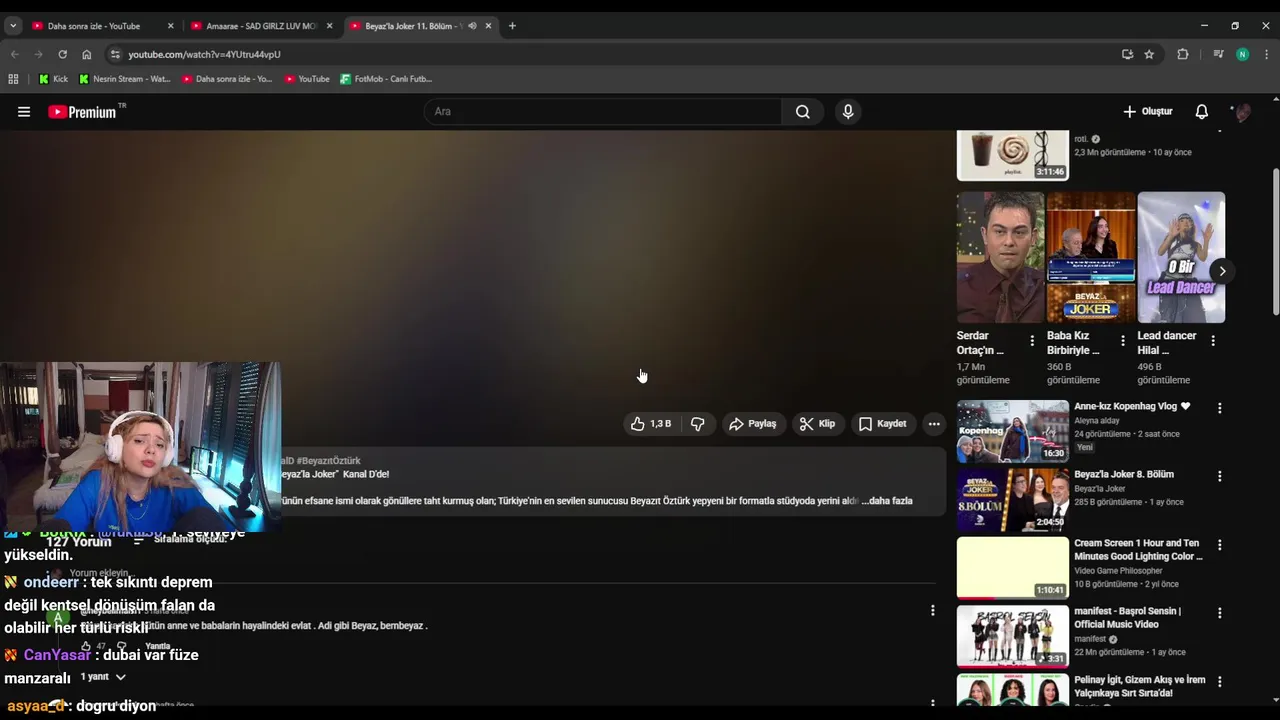This screenshot has height=720, width=1280.
Task: Click the search magnifier button
Action: click(803, 112)
